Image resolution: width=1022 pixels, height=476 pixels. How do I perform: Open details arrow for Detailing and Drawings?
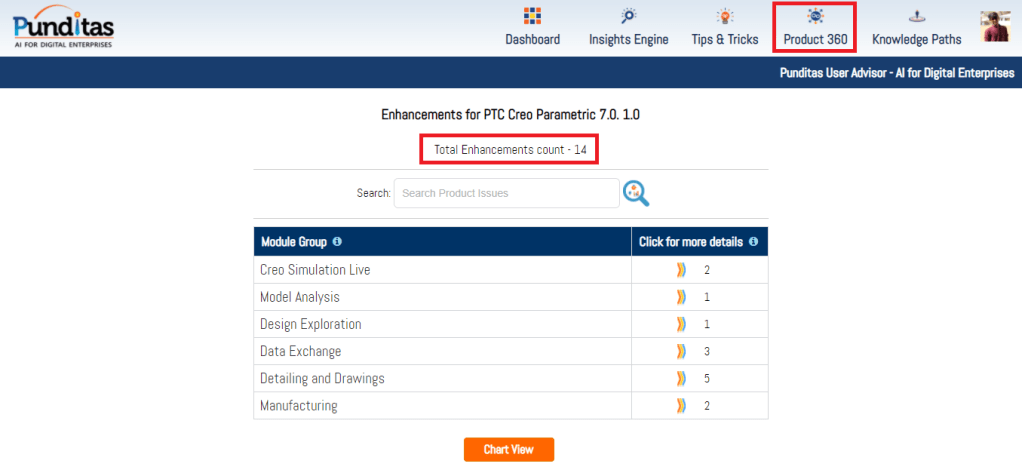coord(682,378)
